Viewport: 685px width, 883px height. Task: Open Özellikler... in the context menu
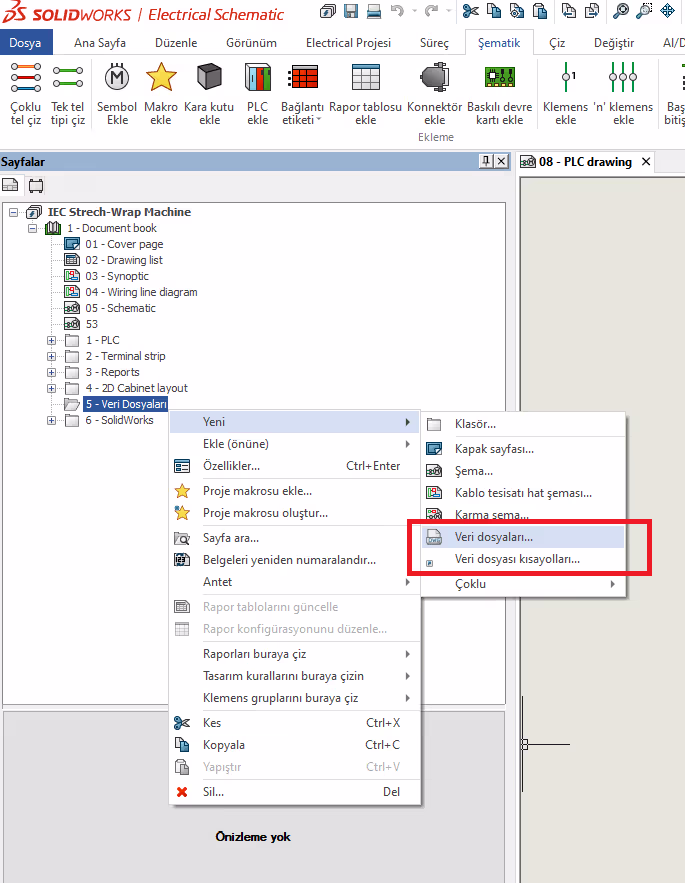[295, 466]
